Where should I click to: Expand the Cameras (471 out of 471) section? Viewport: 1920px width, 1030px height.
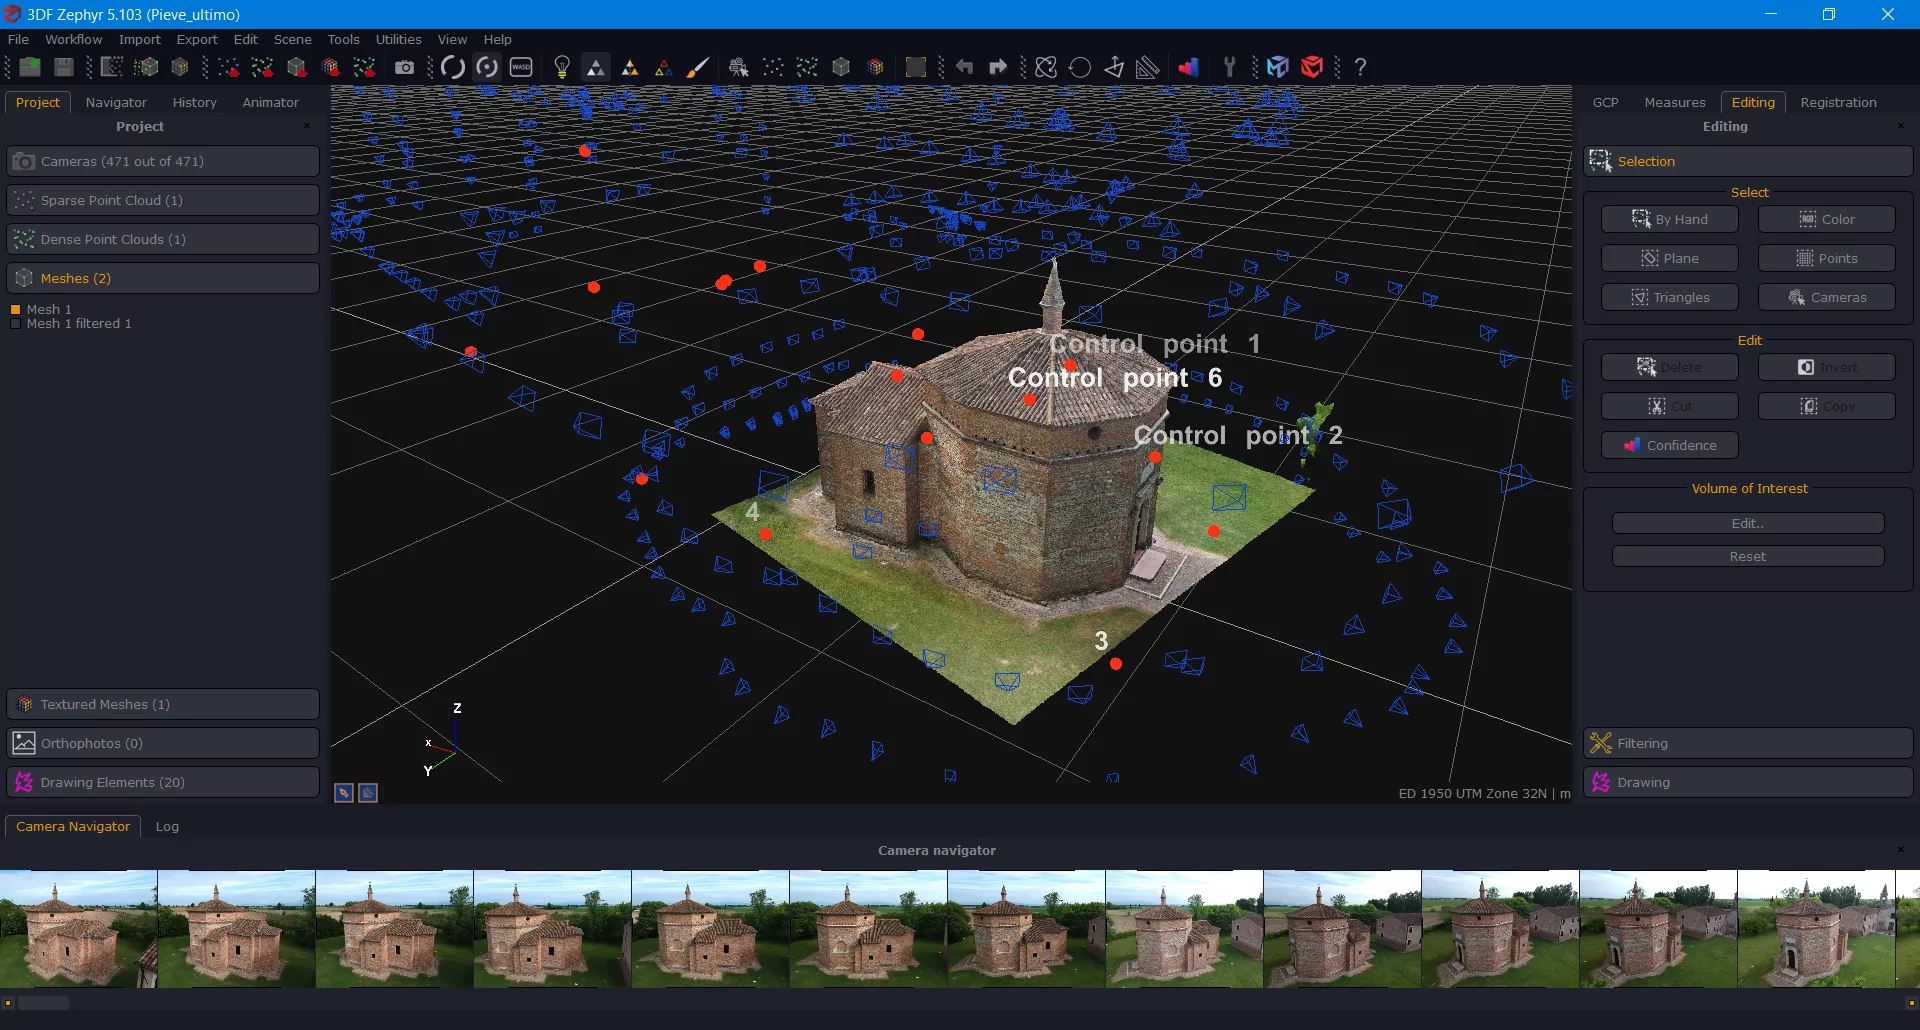click(163, 161)
